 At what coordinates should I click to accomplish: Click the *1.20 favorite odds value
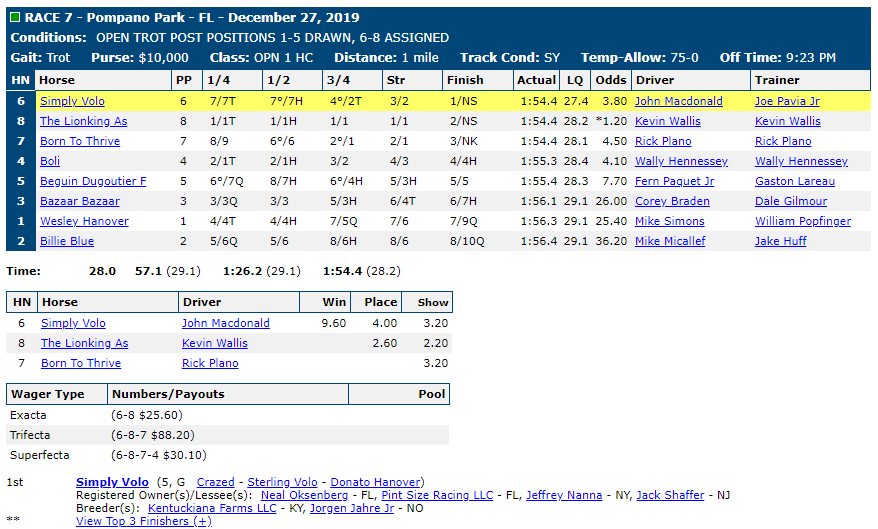tap(611, 121)
